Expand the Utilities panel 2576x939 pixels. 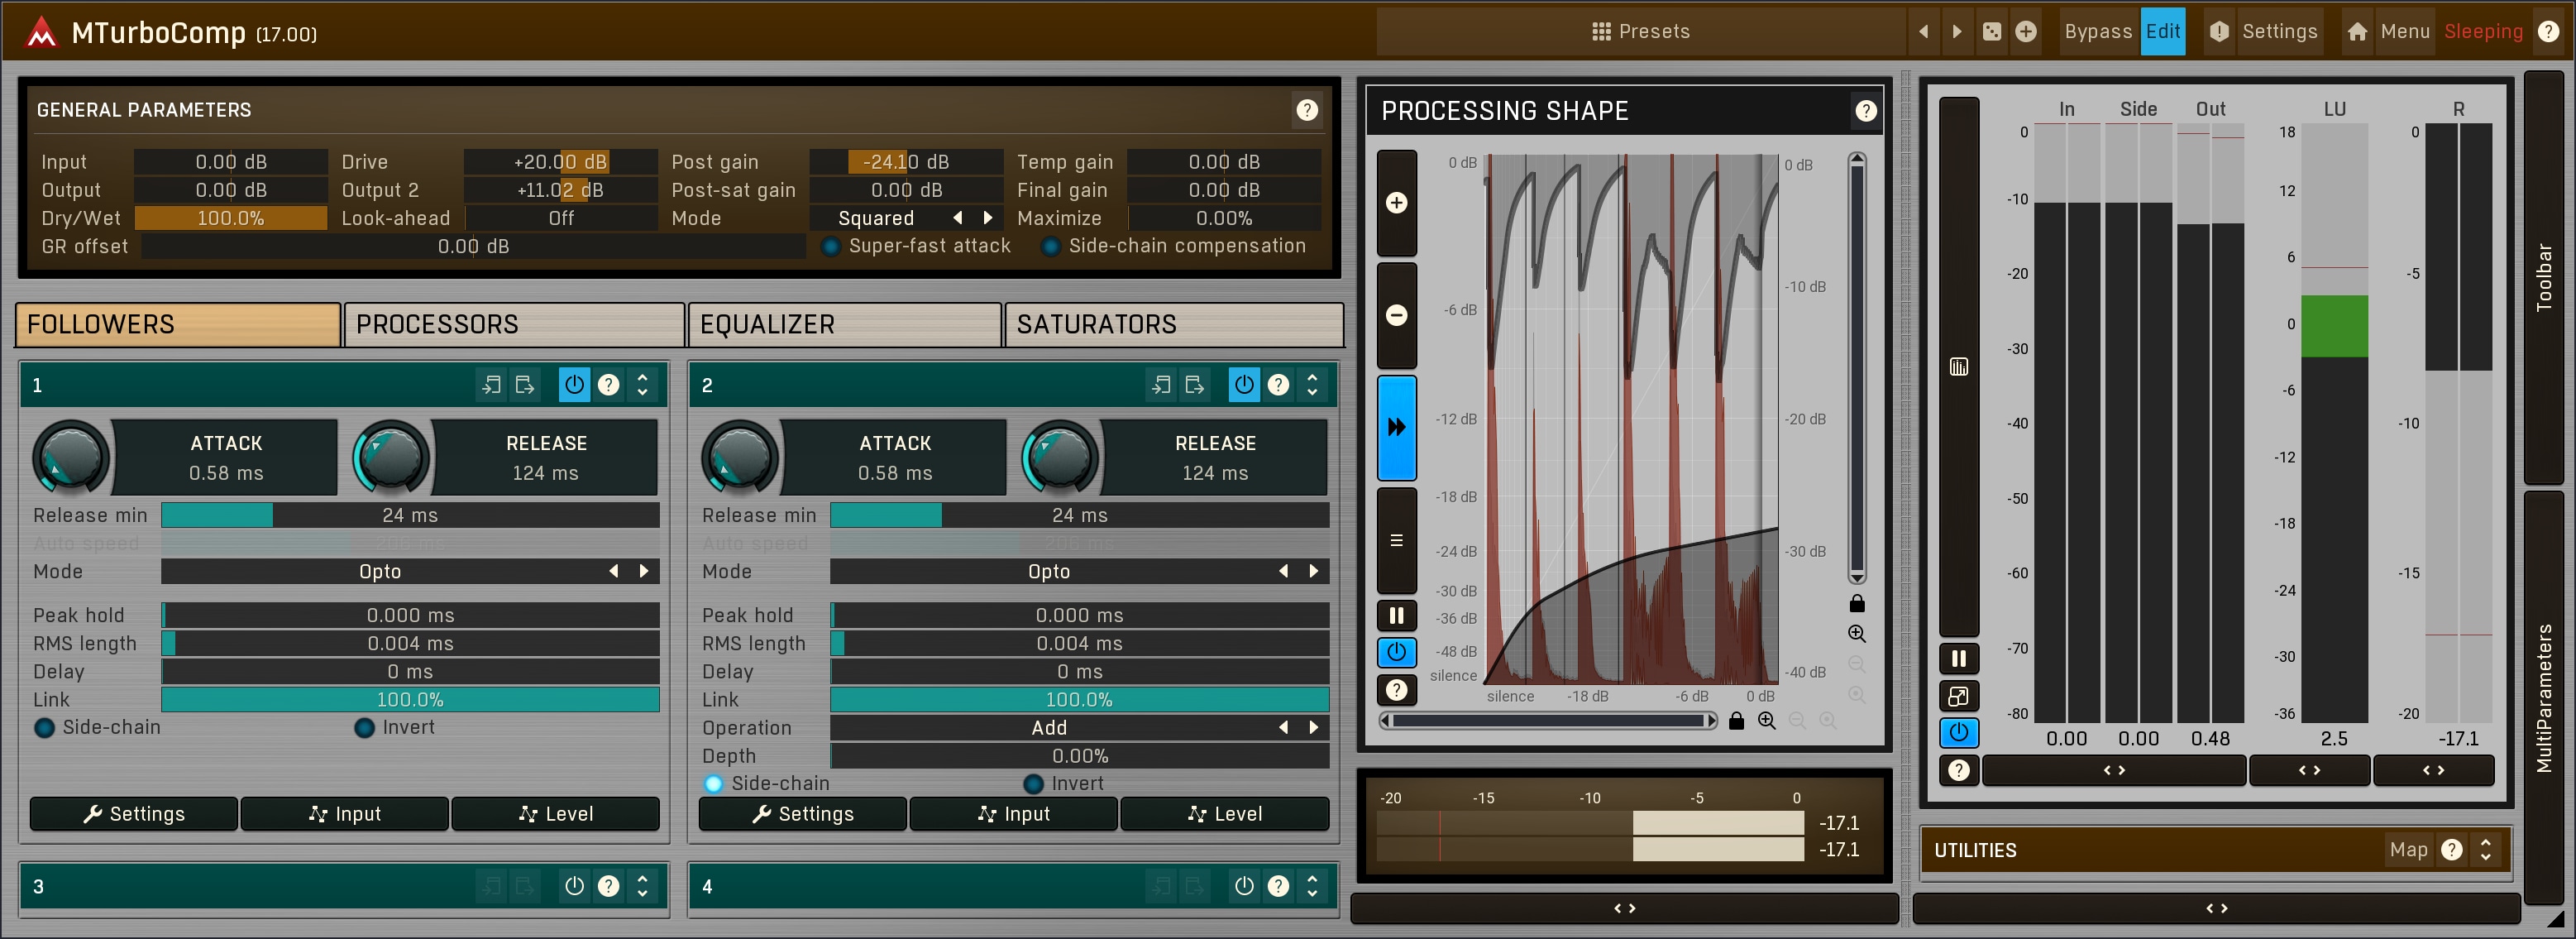(x=2485, y=850)
